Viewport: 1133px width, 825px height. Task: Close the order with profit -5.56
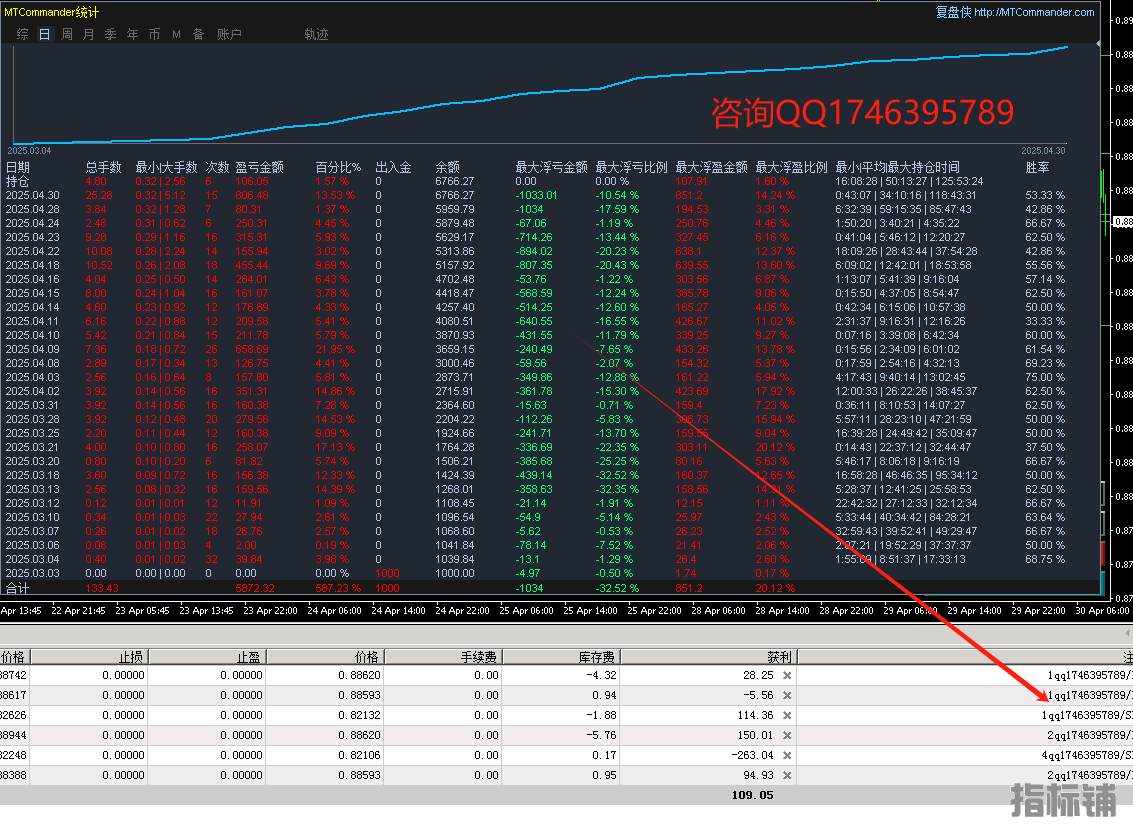point(786,696)
